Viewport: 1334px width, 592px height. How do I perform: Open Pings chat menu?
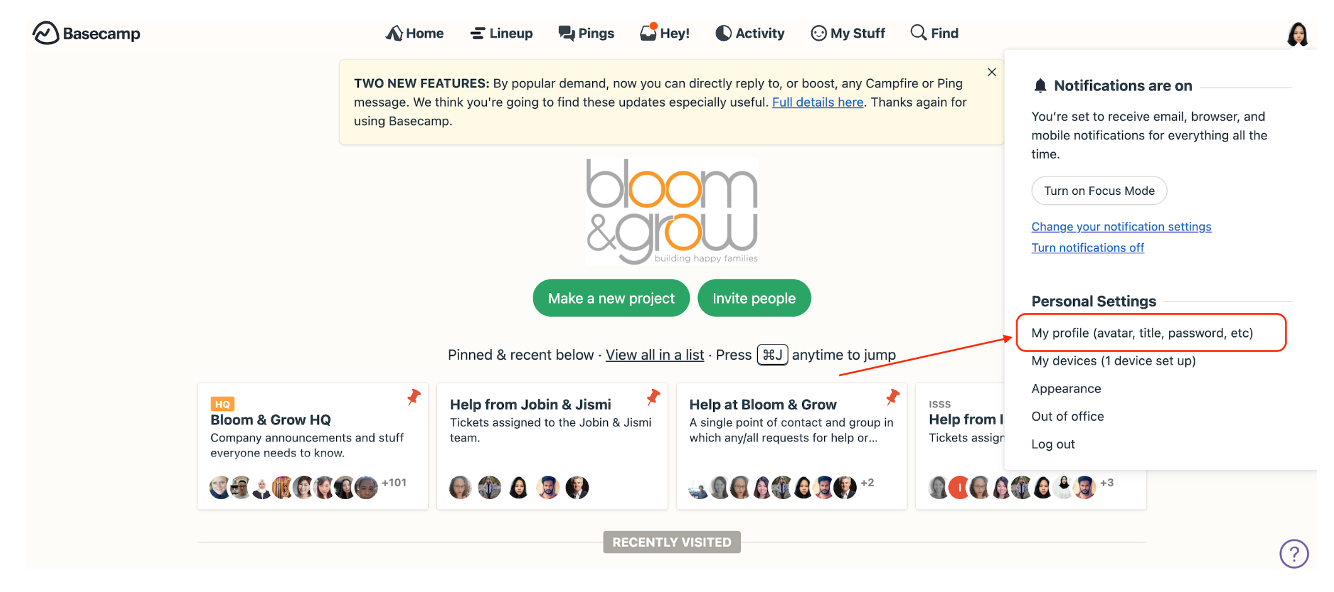(x=586, y=33)
